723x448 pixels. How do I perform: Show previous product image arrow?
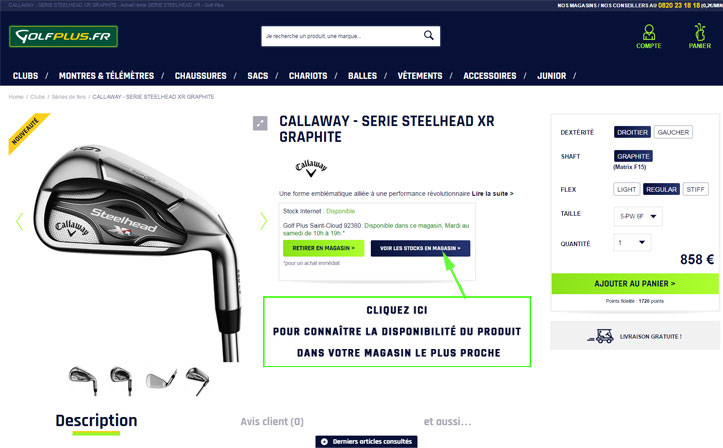(19, 221)
